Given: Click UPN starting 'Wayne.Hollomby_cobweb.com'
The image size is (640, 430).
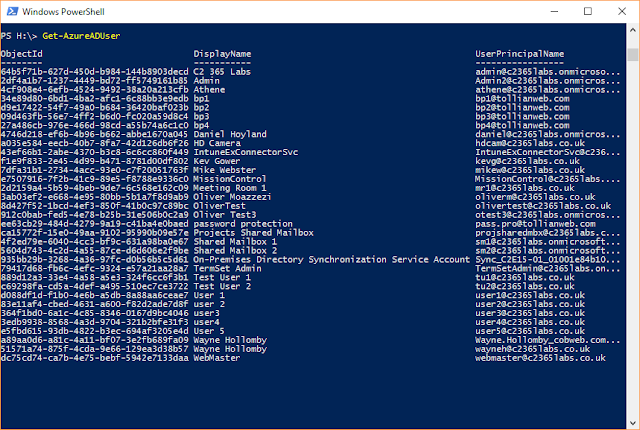Looking at the screenshot, I should coord(547,340).
